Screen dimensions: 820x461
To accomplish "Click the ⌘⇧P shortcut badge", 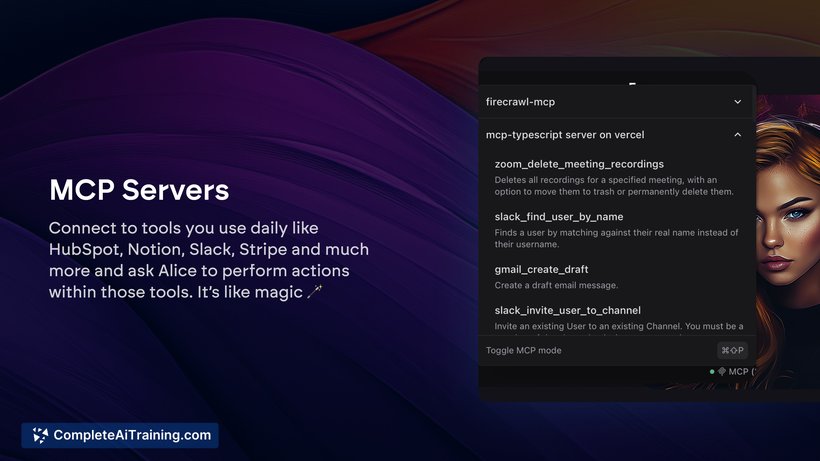I will 732,351.
